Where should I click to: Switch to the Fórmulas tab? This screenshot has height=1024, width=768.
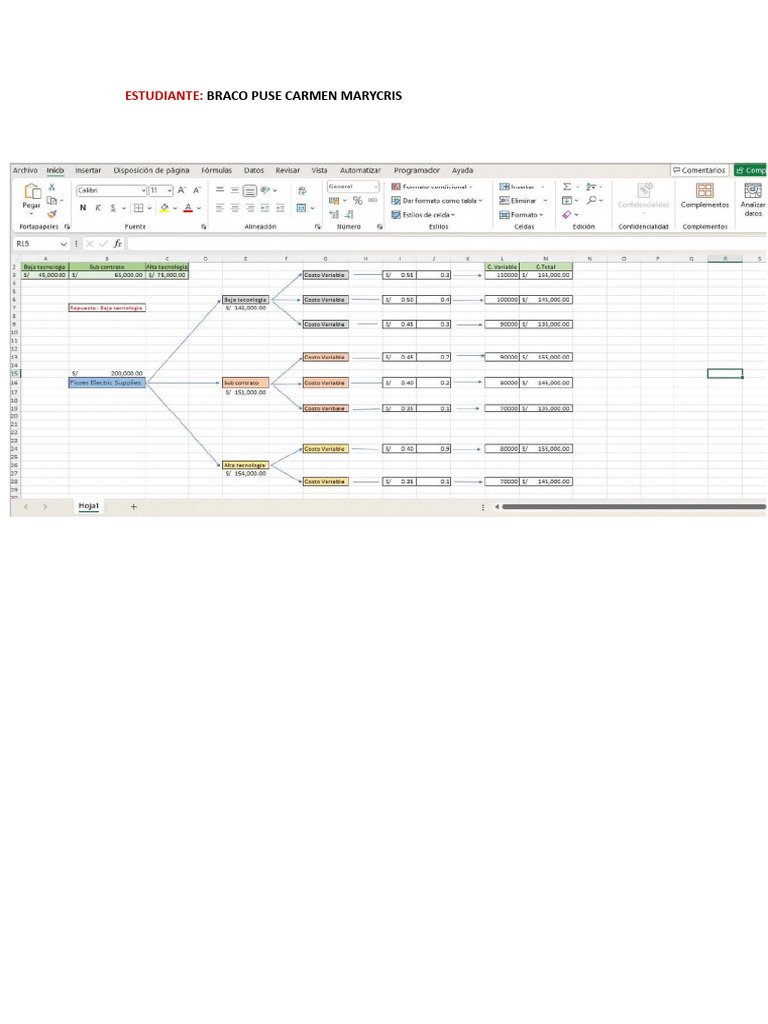(x=216, y=170)
